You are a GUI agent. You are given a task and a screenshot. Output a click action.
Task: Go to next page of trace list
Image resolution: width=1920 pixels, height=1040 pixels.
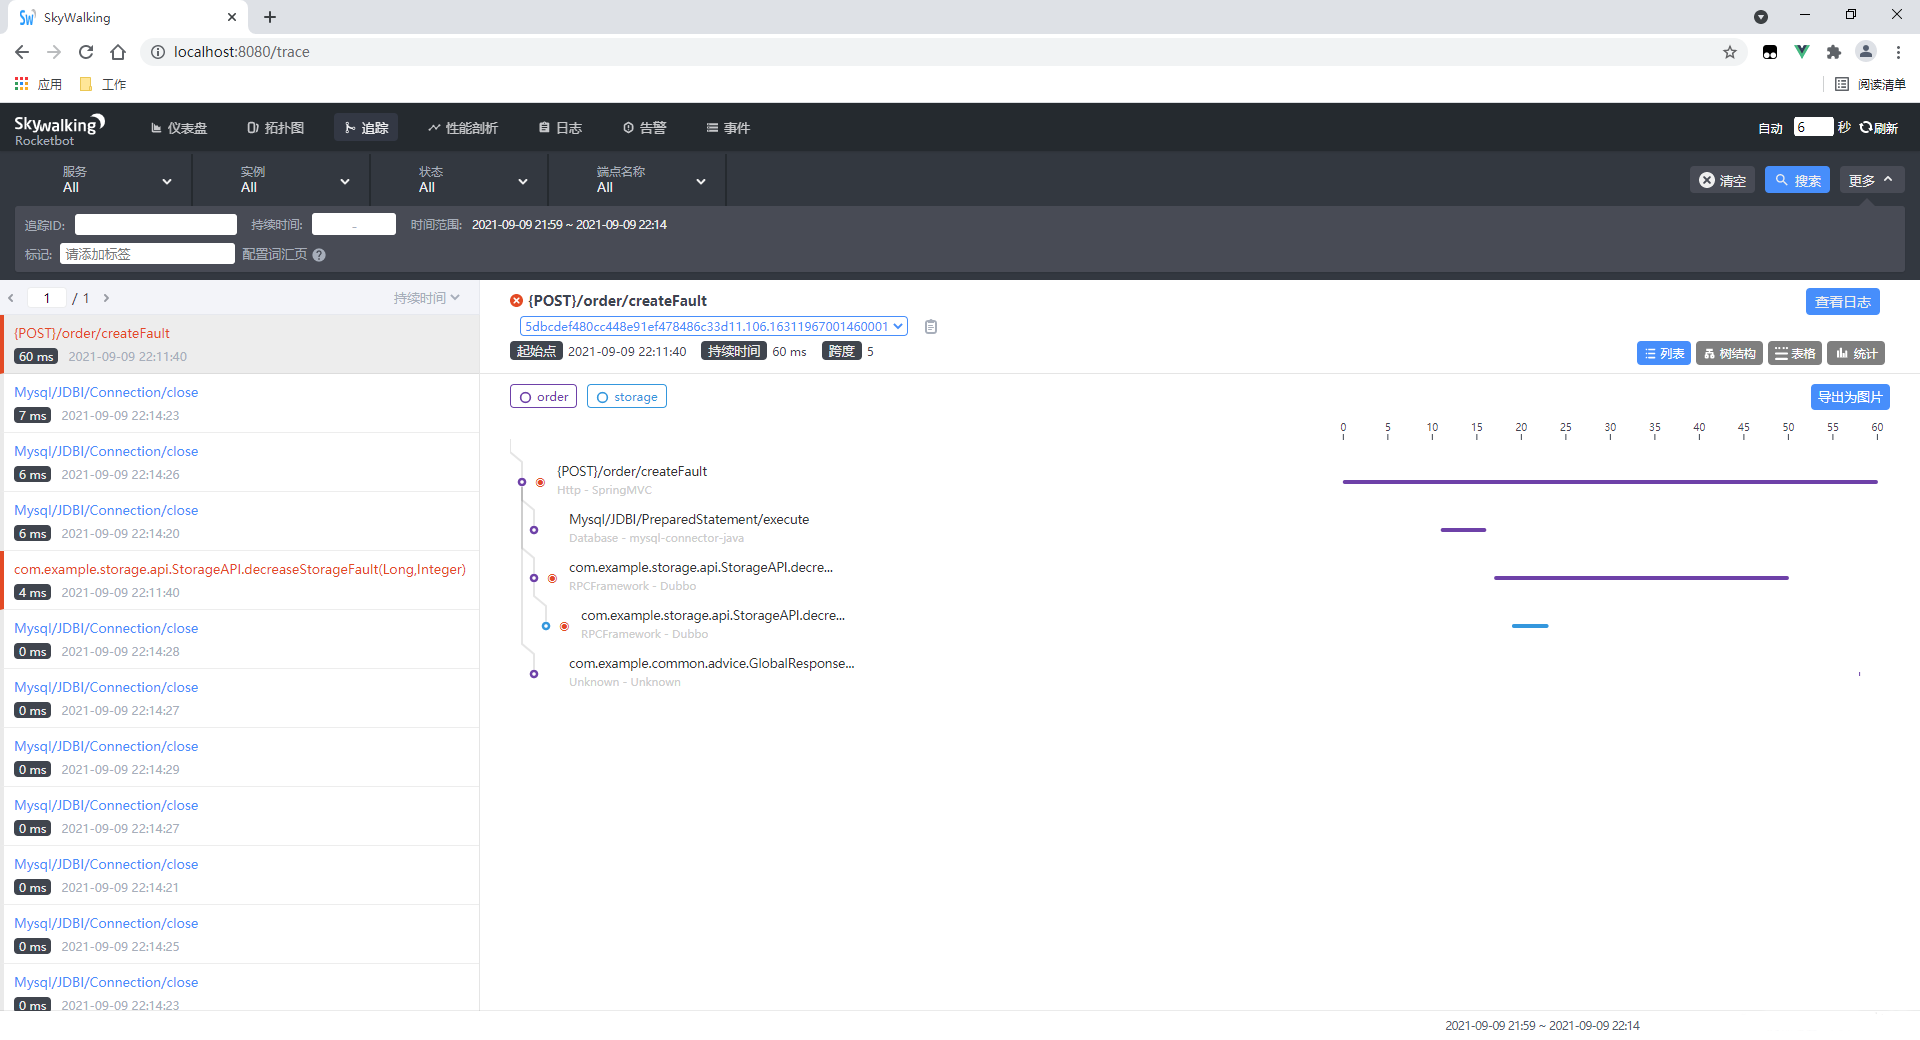(106, 298)
